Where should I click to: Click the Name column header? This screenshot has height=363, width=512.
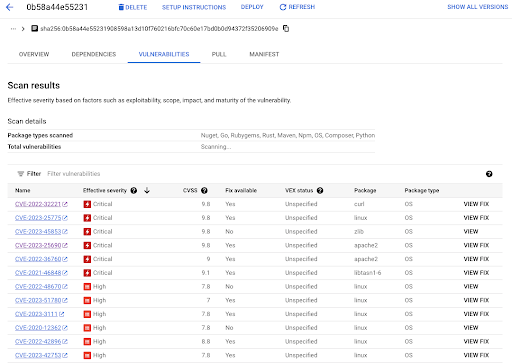(23, 190)
